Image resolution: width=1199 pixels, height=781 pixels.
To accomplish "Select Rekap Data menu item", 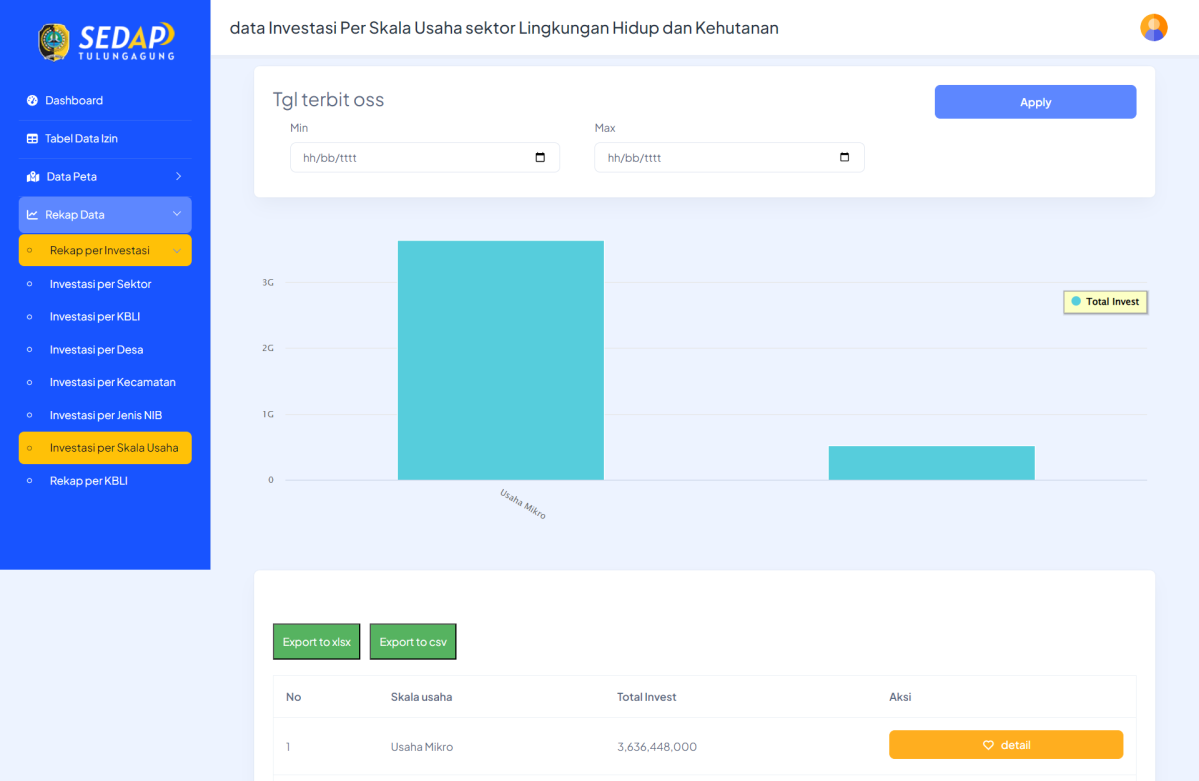I will [x=105, y=215].
